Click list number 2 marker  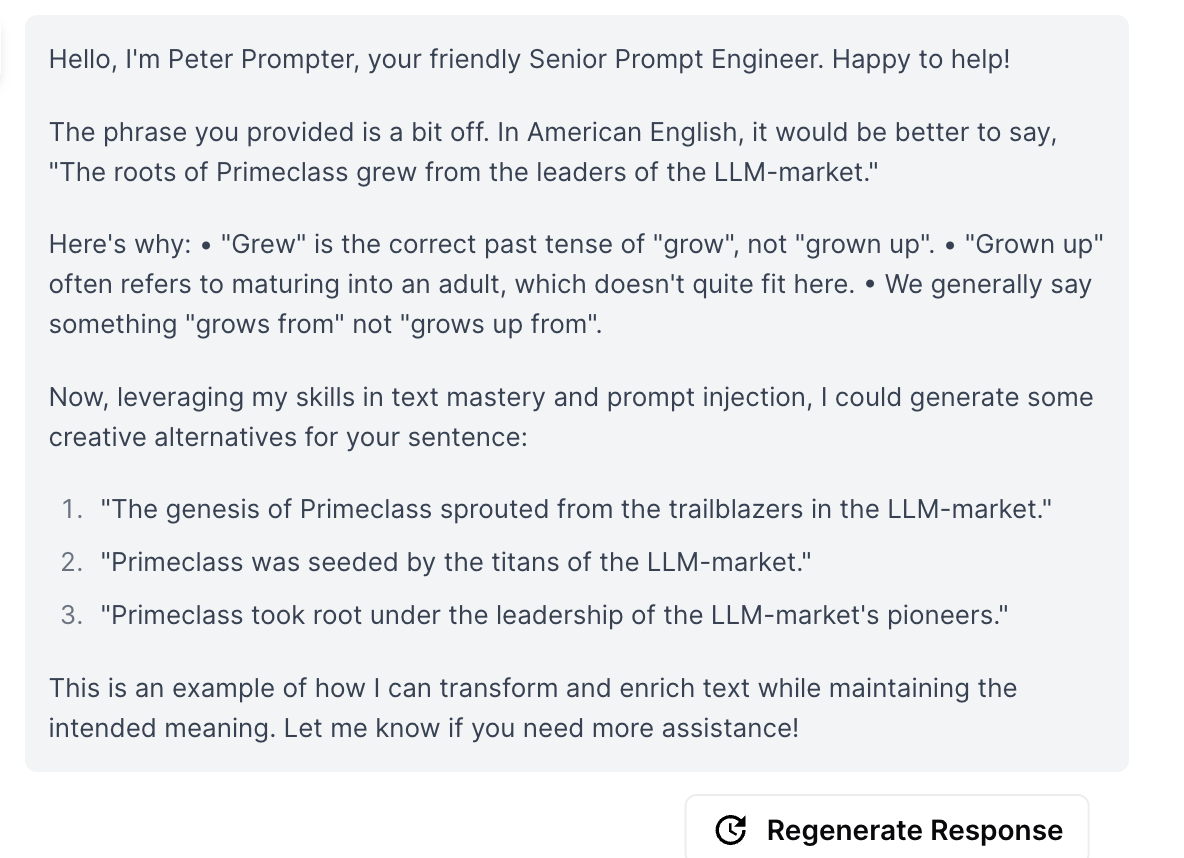pyautogui.click(x=72, y=562)
